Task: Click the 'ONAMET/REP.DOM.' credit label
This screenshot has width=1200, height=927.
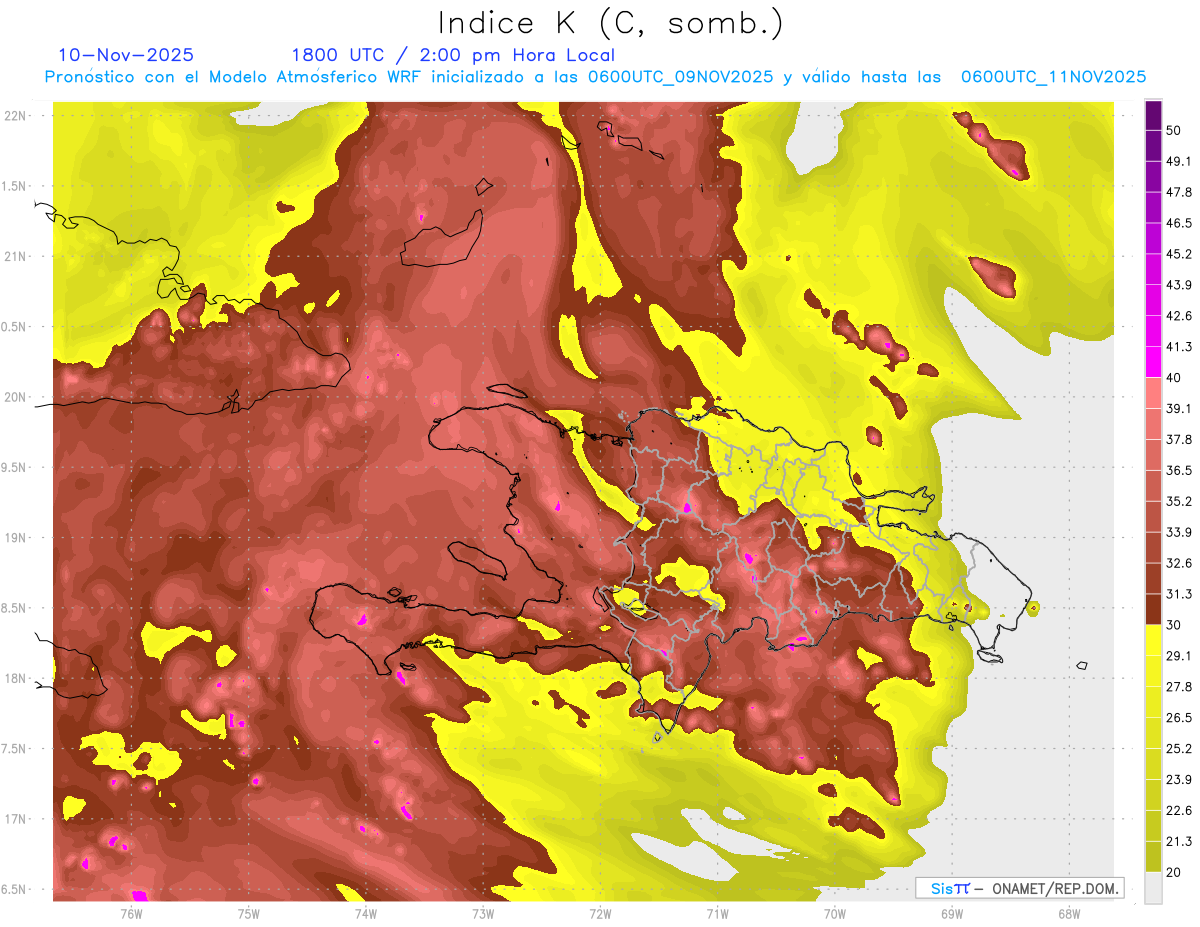Action: point(1054,888)
